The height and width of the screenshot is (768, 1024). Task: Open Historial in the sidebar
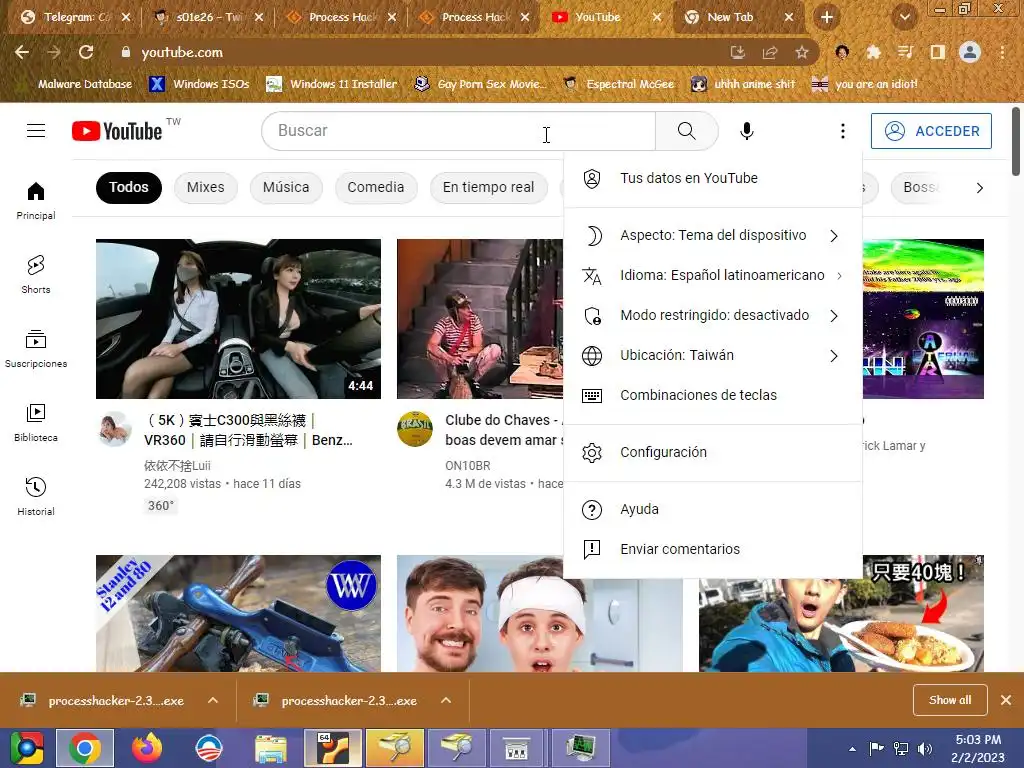(x=36, y=496)
